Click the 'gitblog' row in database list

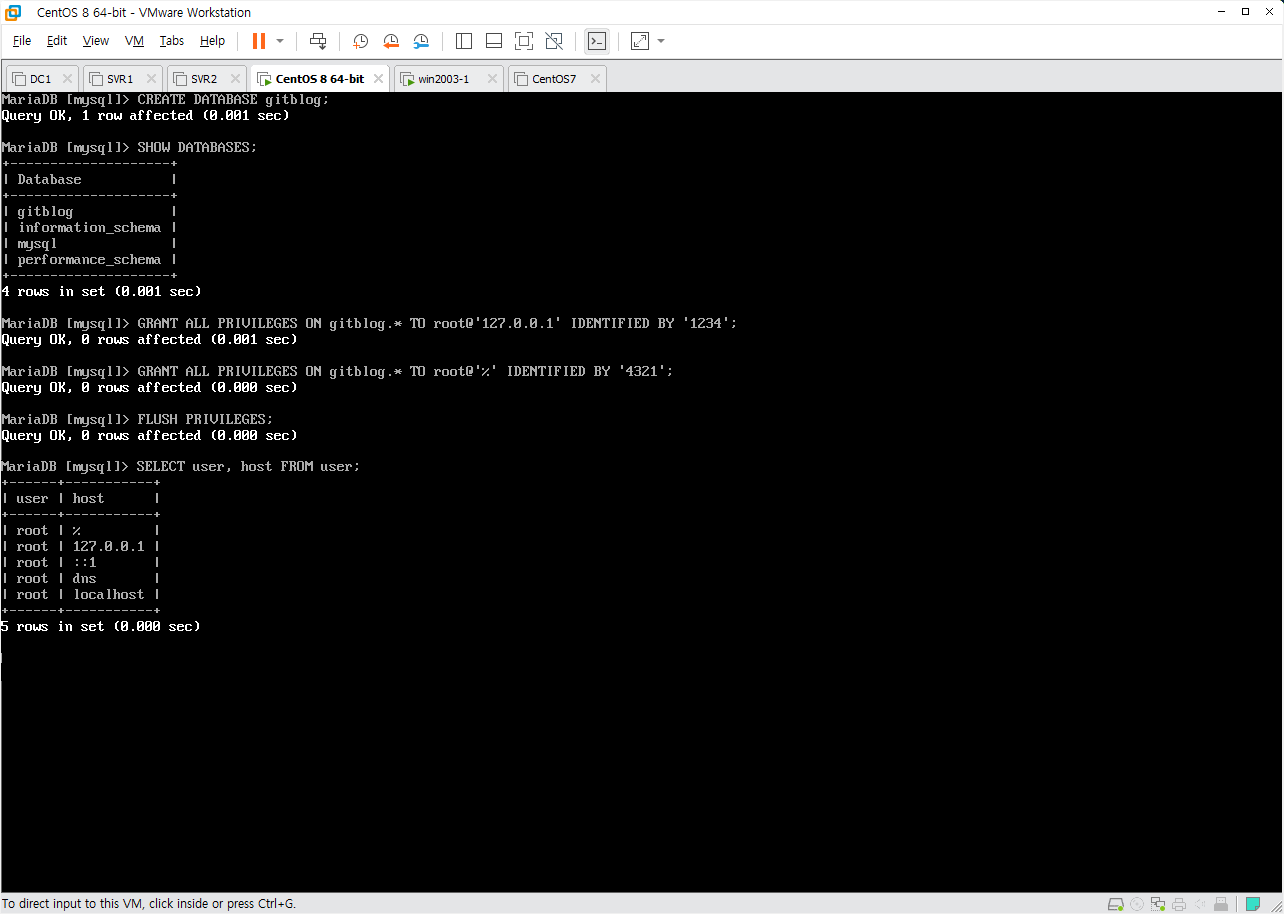pos(90,211)
